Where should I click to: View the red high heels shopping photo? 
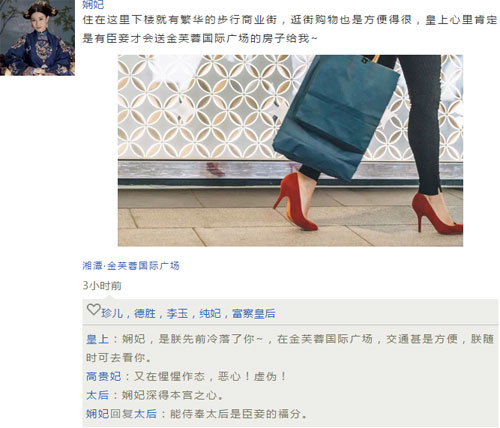coord(290,150)
